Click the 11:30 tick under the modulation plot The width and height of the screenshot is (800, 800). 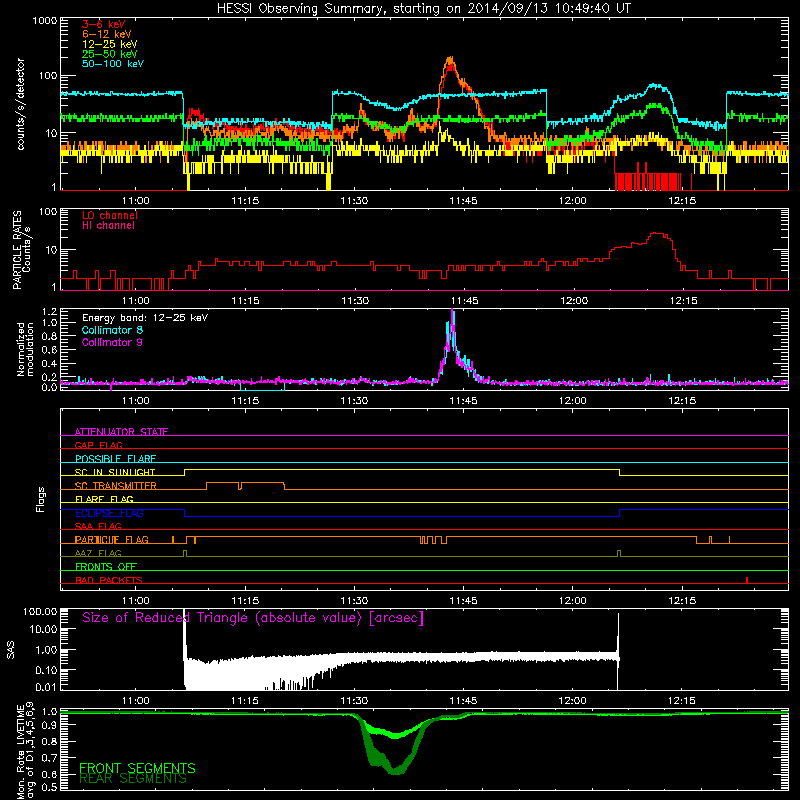[355, 401]
